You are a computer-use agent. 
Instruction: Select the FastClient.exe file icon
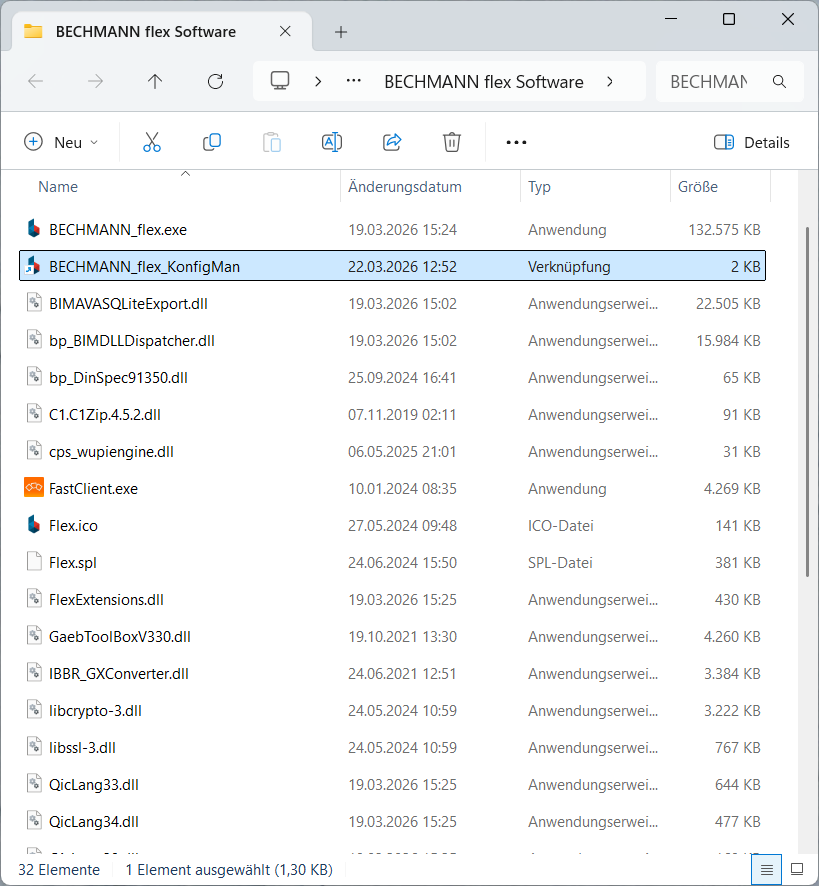pyautogui.click(x=35, y=489)
